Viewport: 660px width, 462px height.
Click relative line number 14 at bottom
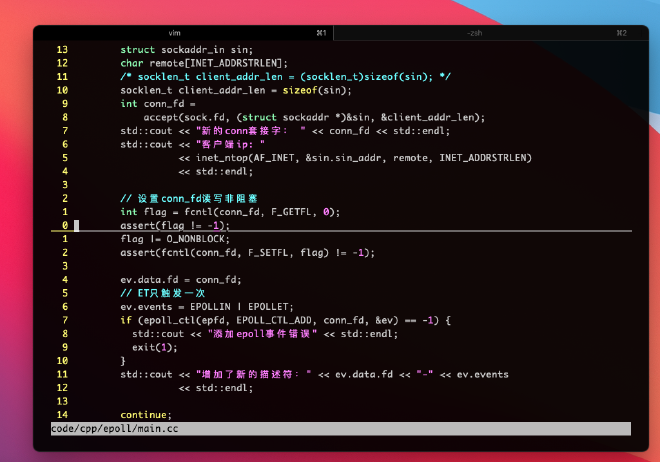62,415
